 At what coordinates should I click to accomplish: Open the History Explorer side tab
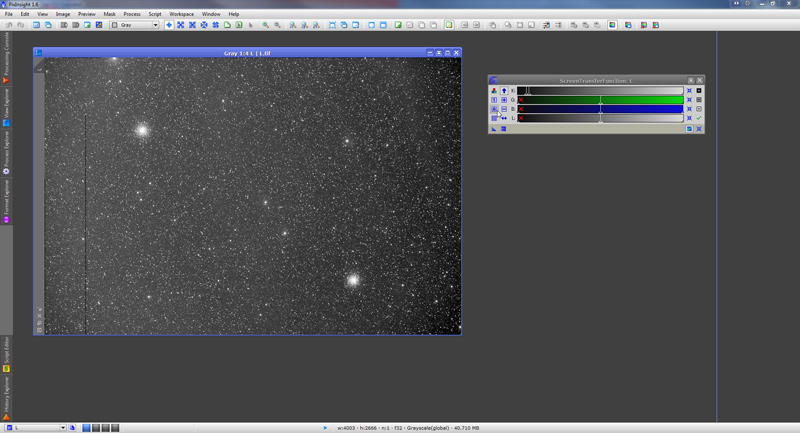coord(5,396)
